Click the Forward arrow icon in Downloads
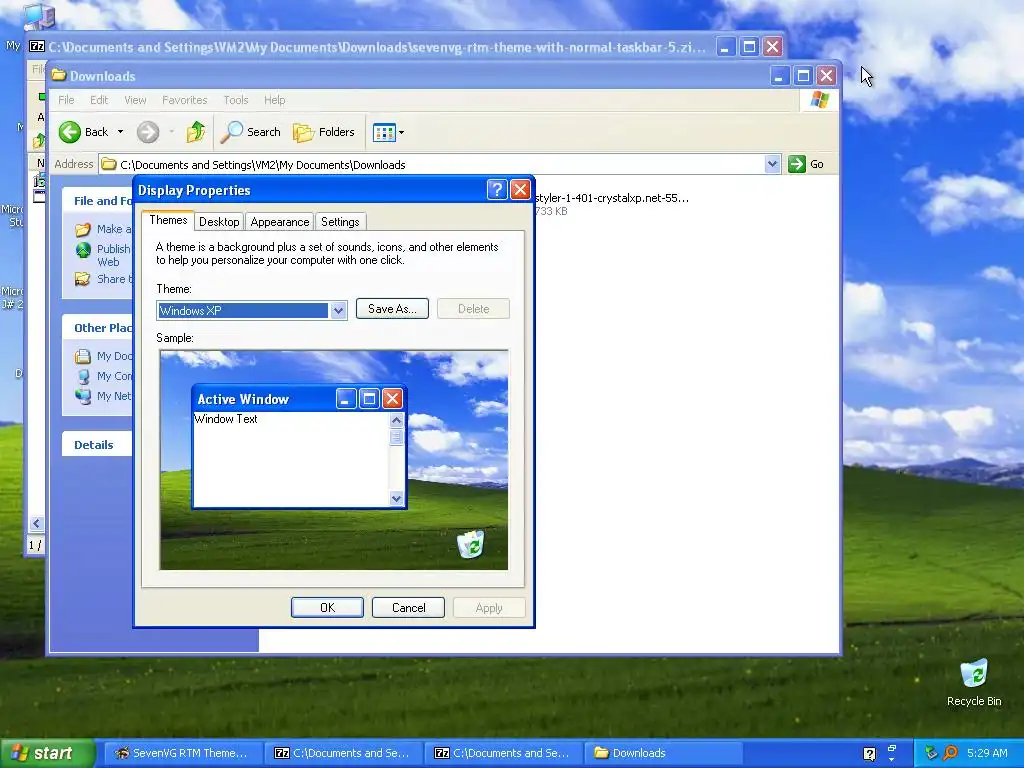Viewport: 1024px width, 768px height. [x=148, y=132]
